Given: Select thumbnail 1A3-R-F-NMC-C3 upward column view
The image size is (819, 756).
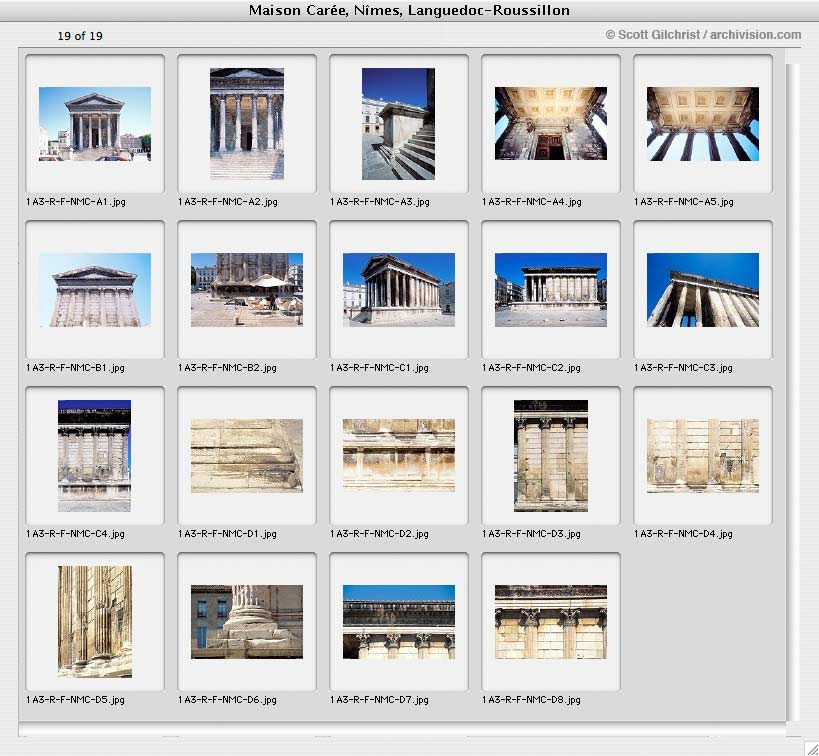Looking at the screenshot, I should [x=703, y=290].
